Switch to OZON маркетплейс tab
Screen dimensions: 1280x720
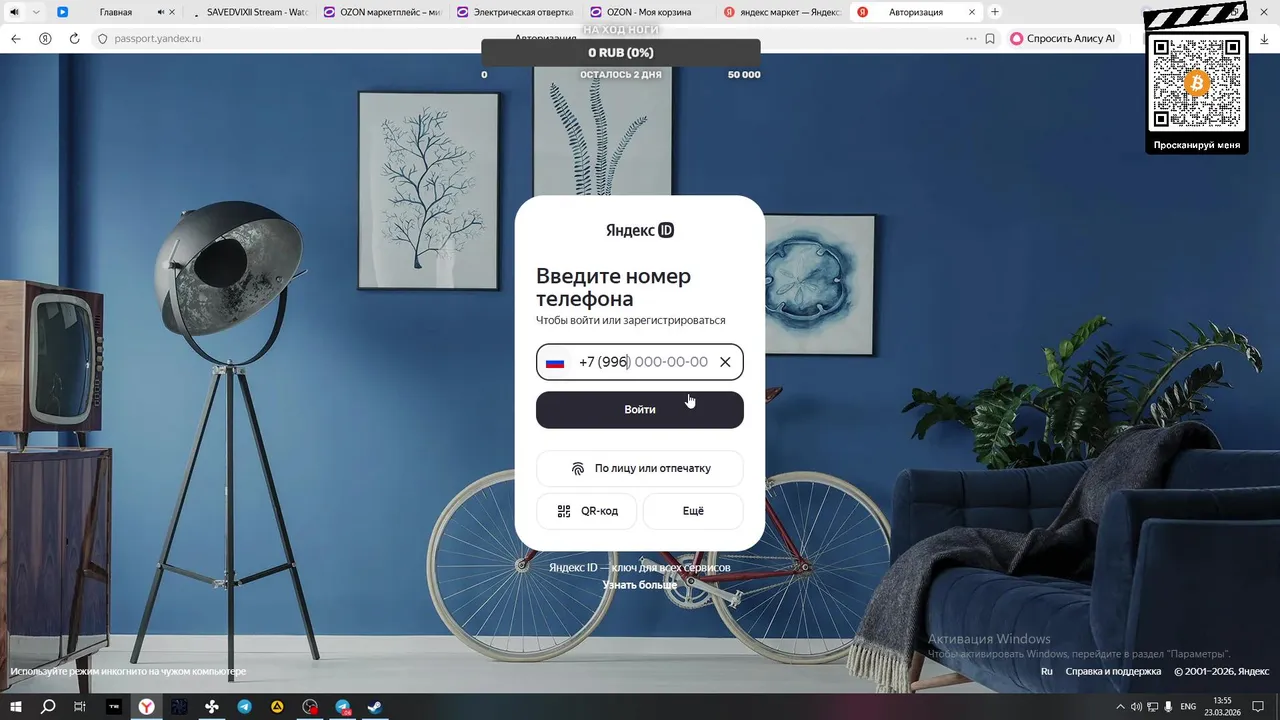tap(382, 12)
